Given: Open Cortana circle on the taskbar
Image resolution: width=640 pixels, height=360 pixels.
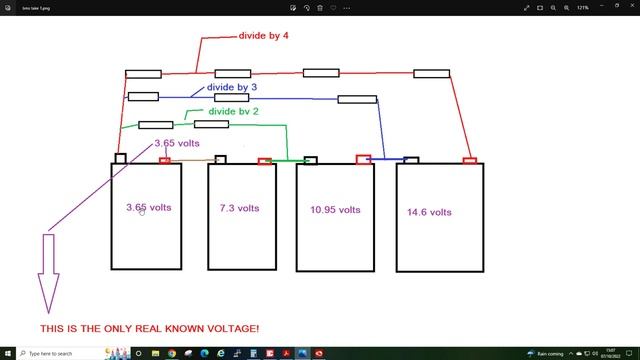Looking at the screenshot, I should pyautogui.click(x=139, y=353).
